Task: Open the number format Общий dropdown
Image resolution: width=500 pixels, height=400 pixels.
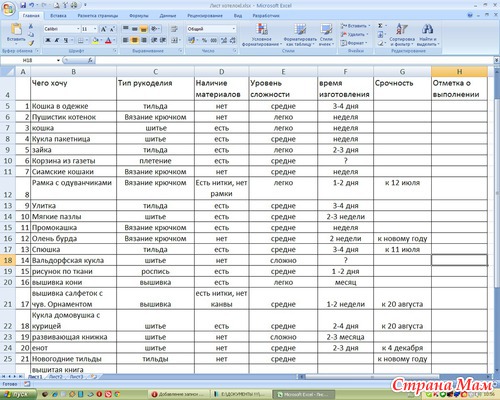Action: click(x=234, y=29)
